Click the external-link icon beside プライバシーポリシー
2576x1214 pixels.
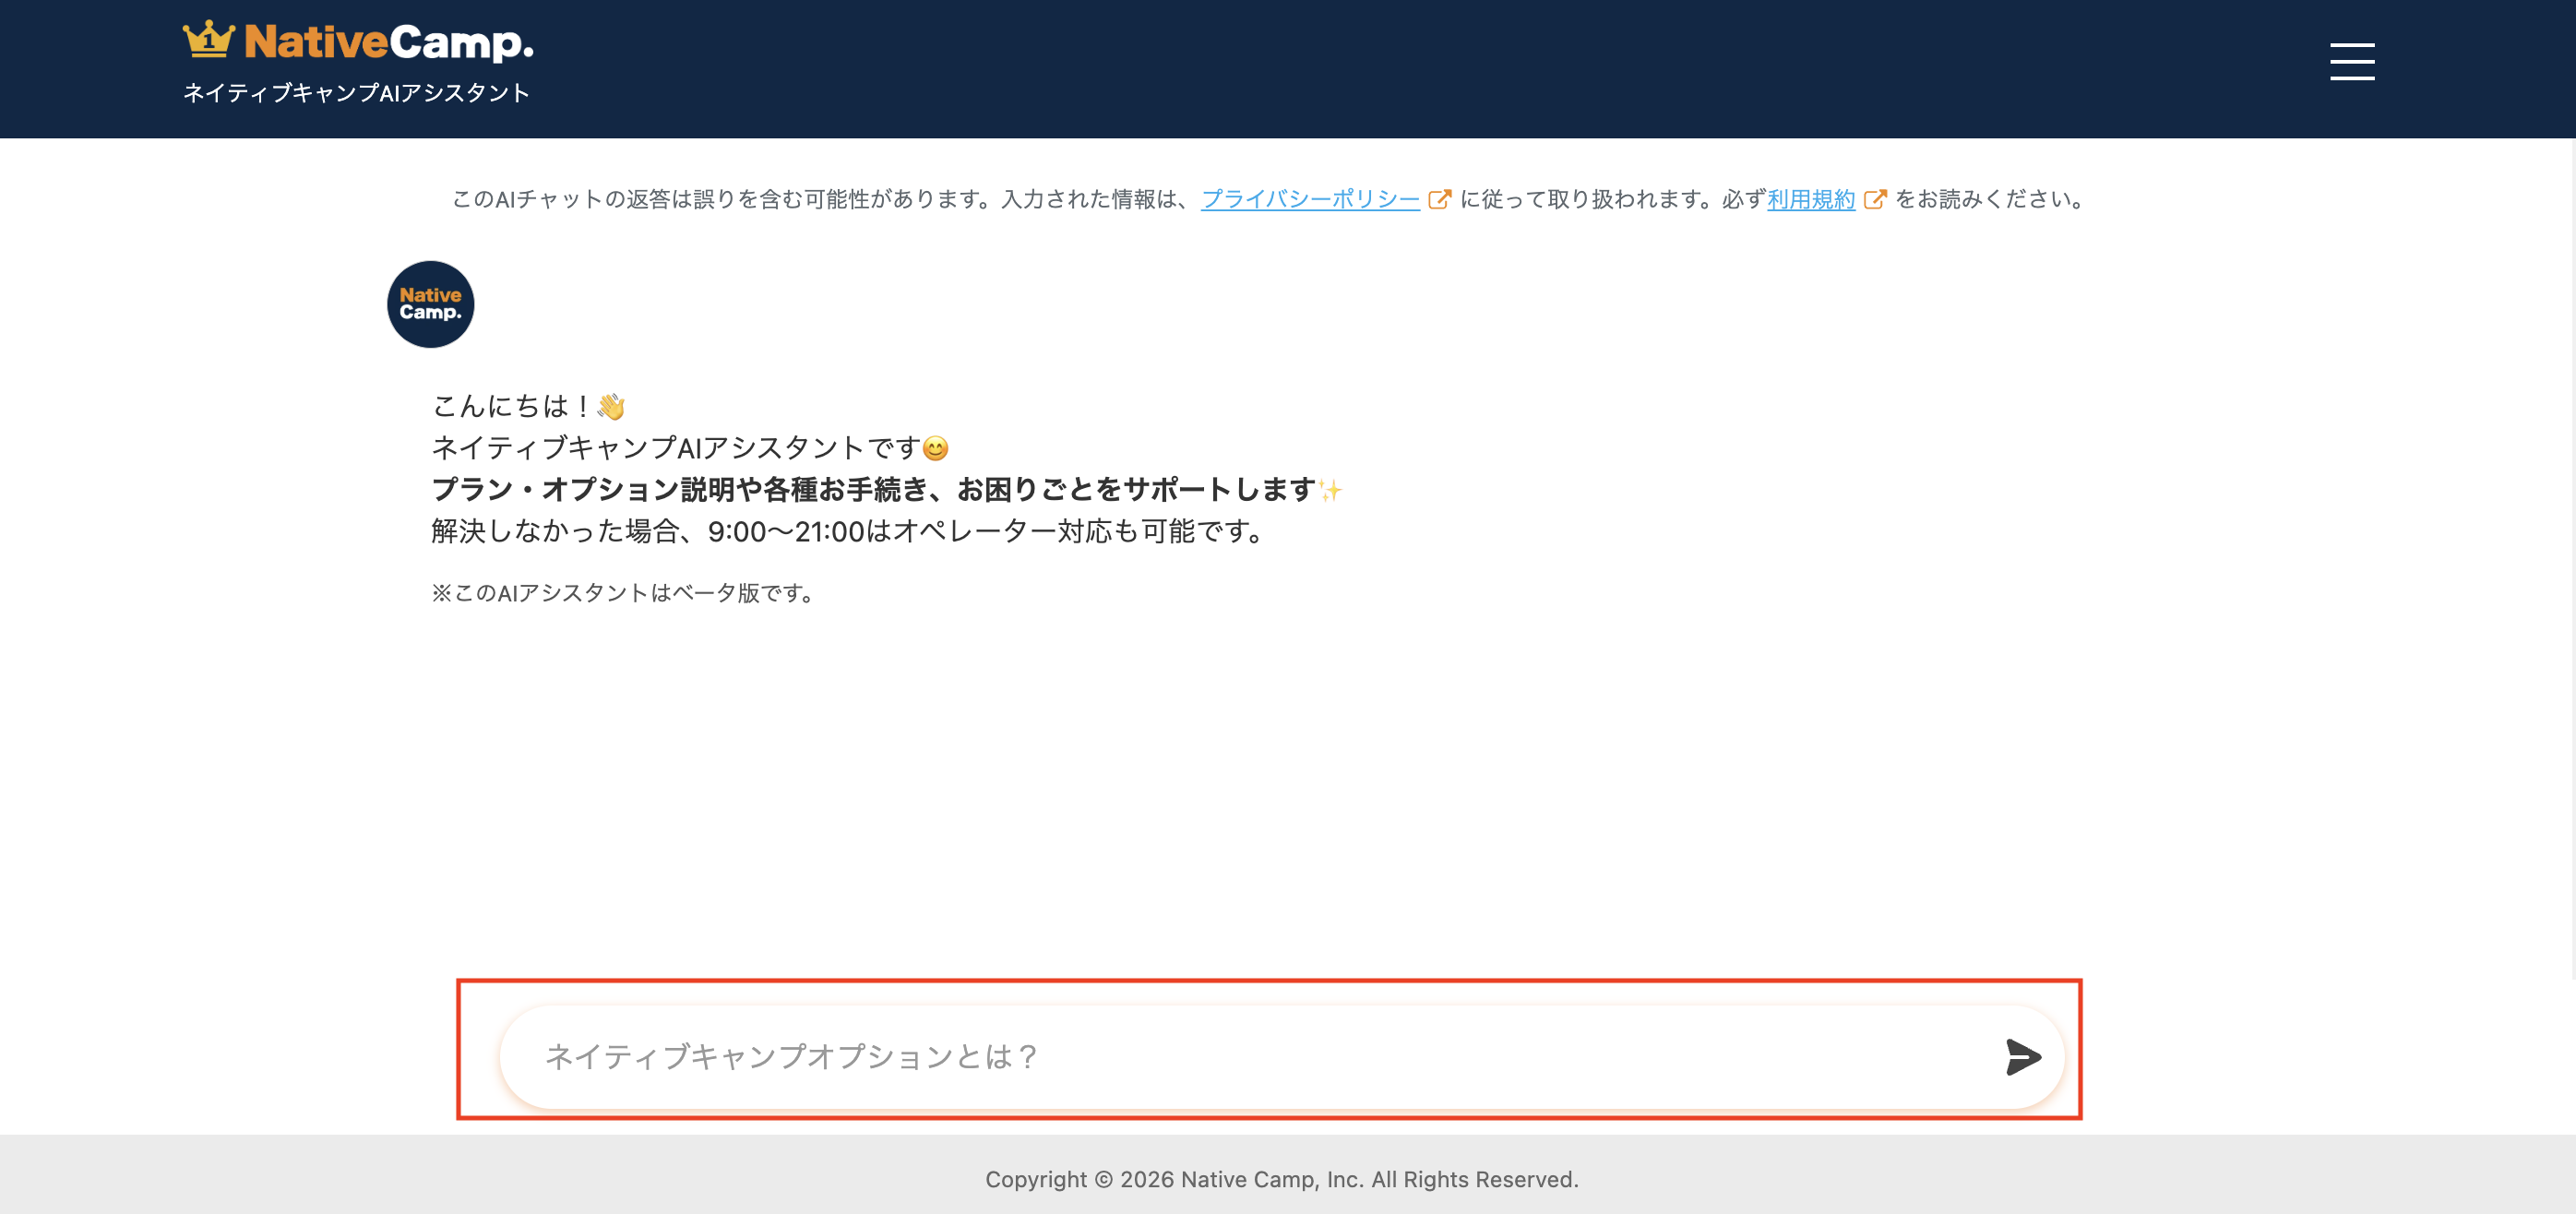tap(1439, 200)
